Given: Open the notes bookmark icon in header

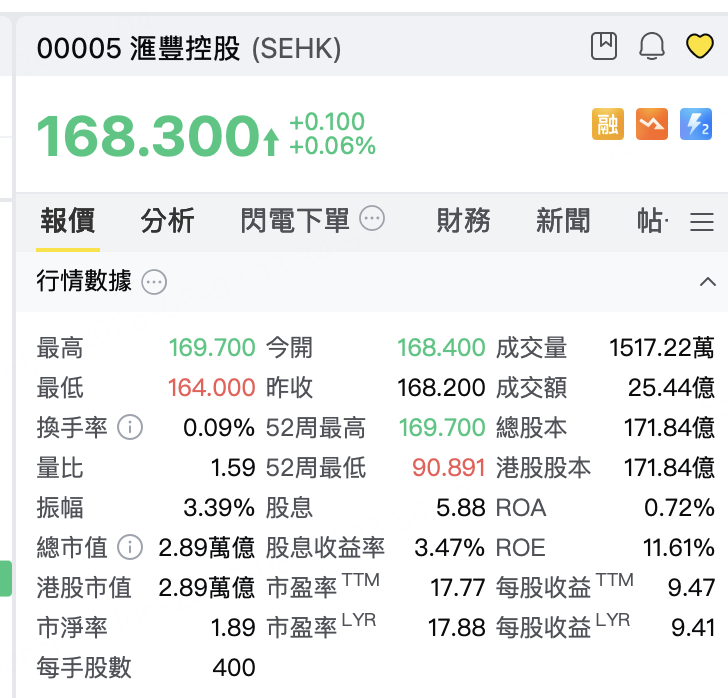Looking at the screenshot, I should 604,46.
